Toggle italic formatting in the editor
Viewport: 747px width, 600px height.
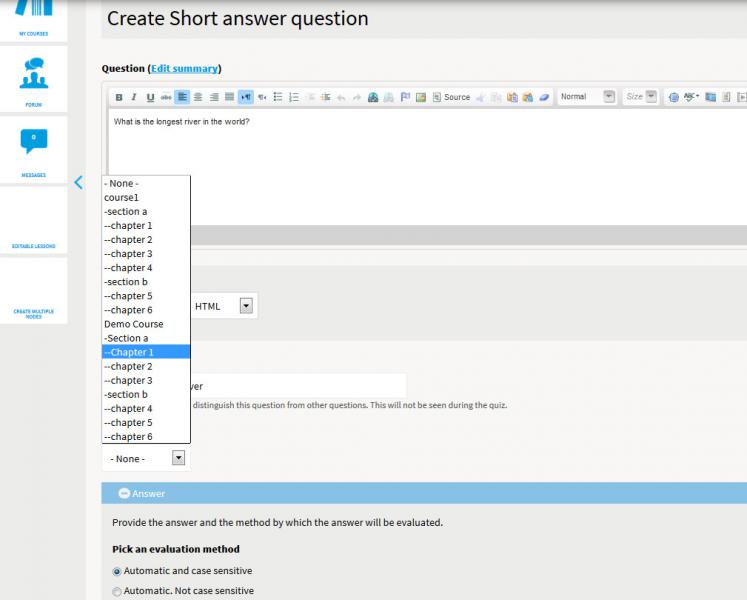pyautogui.click(x=134, y=97)
